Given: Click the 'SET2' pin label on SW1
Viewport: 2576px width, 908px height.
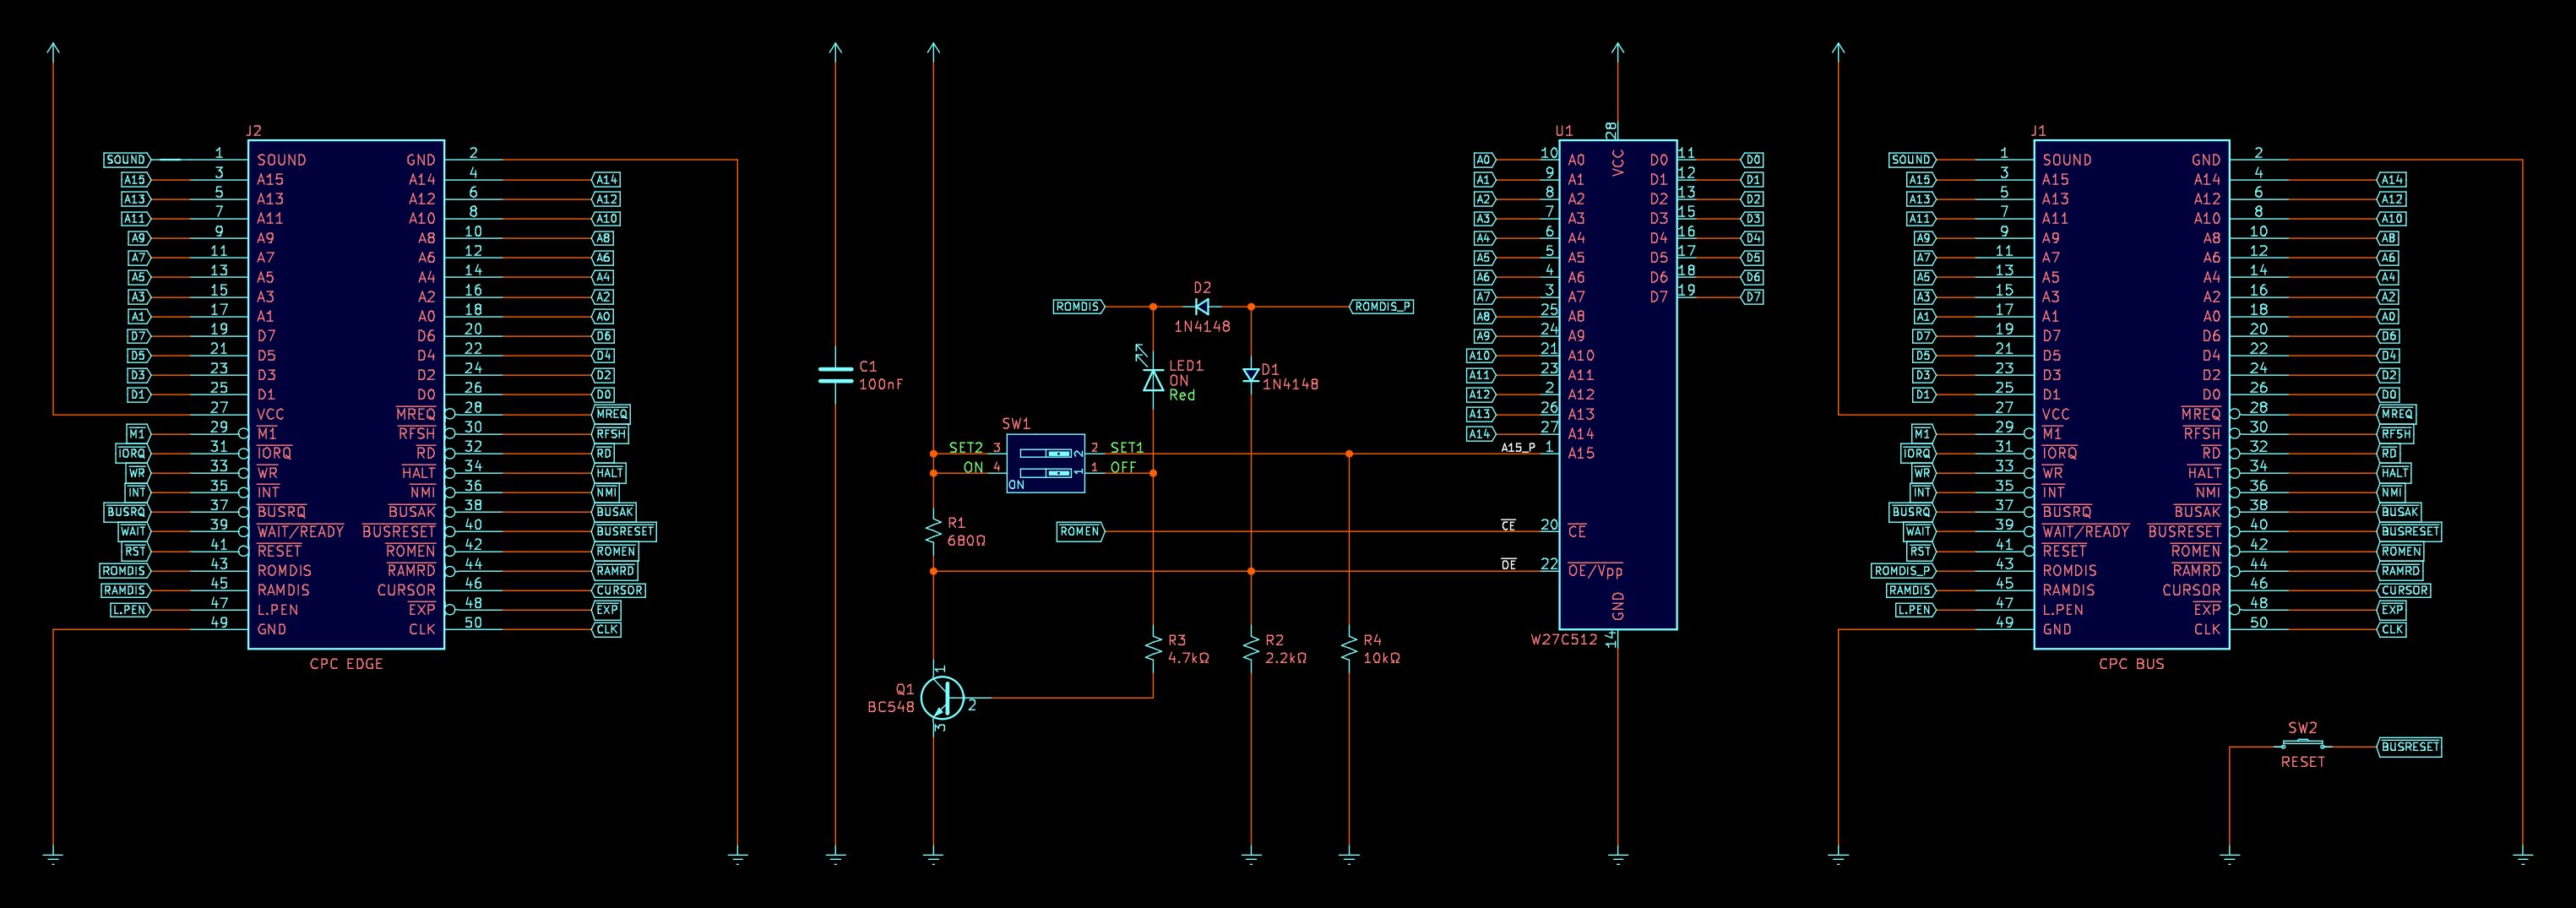Looking at the screenshot, I should tap(966, 448).
